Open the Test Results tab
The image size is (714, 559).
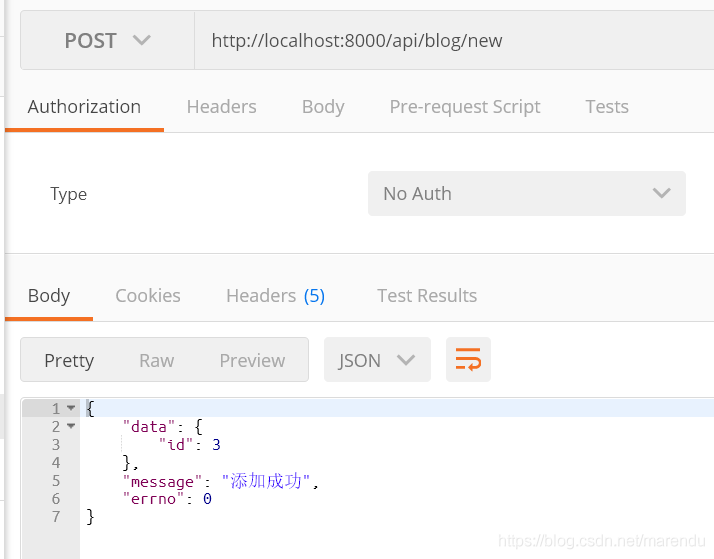(x=427, y=296)
